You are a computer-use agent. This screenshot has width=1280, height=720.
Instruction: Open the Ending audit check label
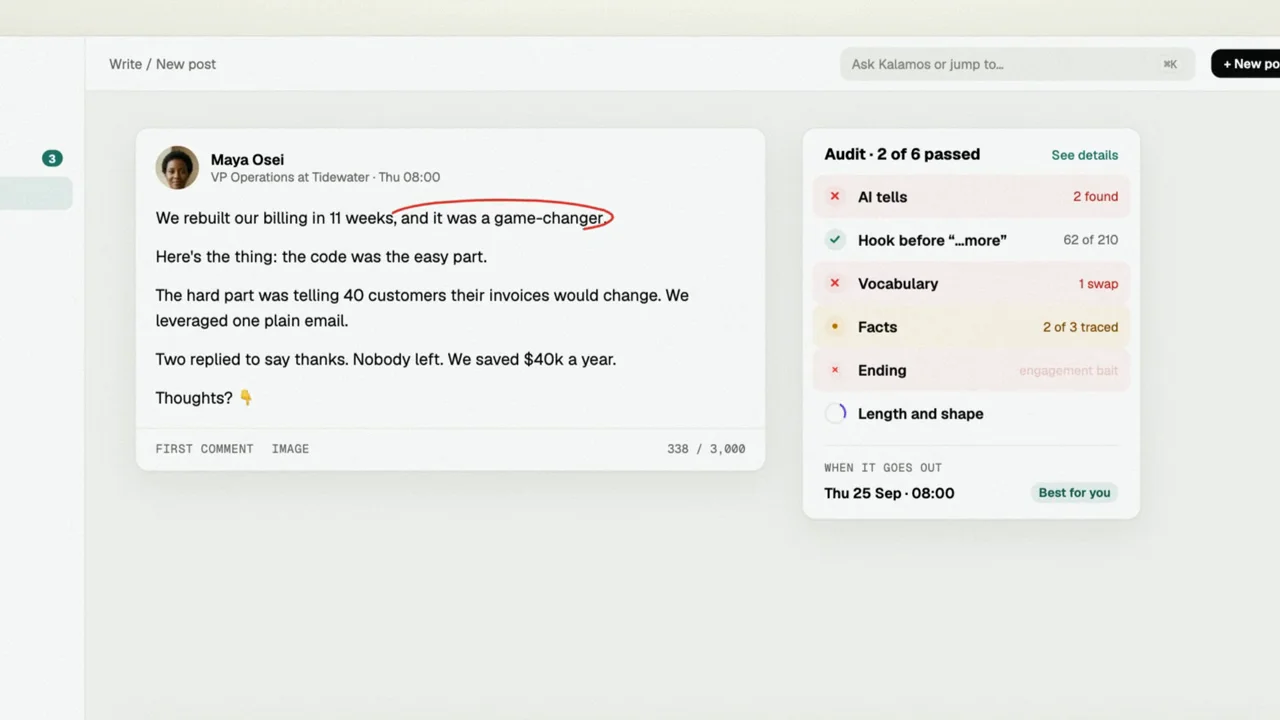[x=882, y=370]
